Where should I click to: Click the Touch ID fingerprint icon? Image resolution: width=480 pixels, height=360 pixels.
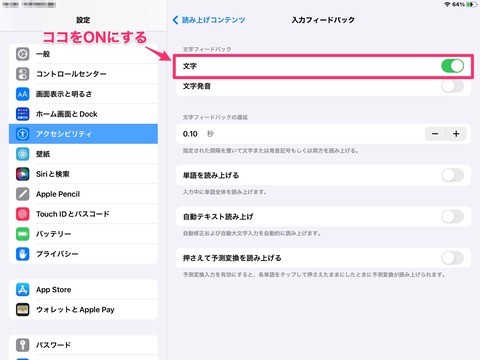(23, 214)
